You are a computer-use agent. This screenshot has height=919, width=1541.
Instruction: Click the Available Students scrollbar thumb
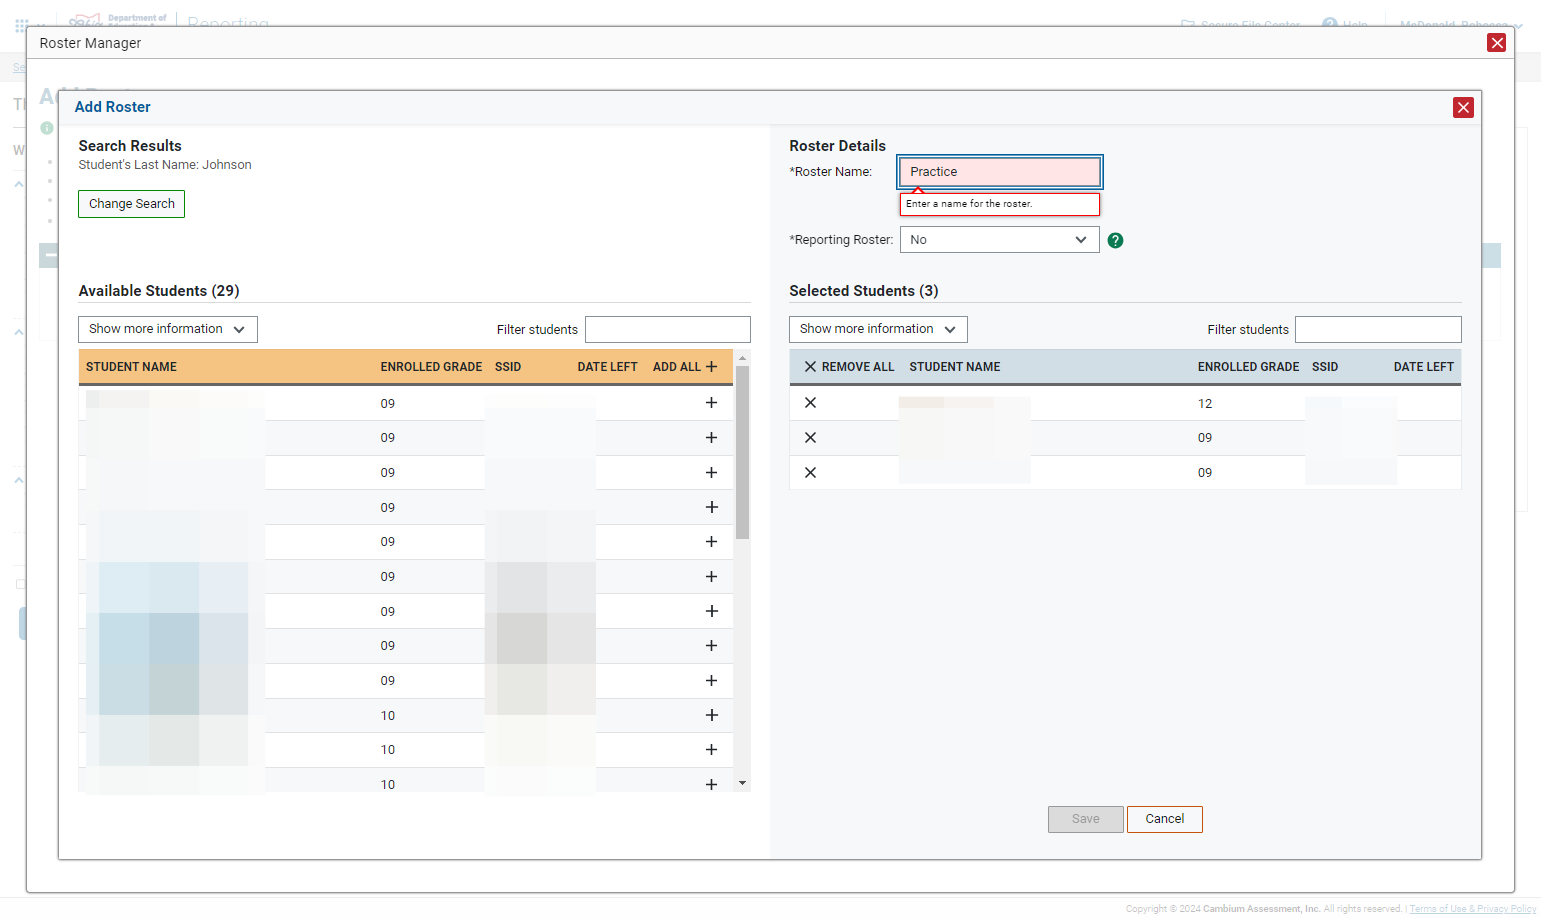(x=742, y=452)
